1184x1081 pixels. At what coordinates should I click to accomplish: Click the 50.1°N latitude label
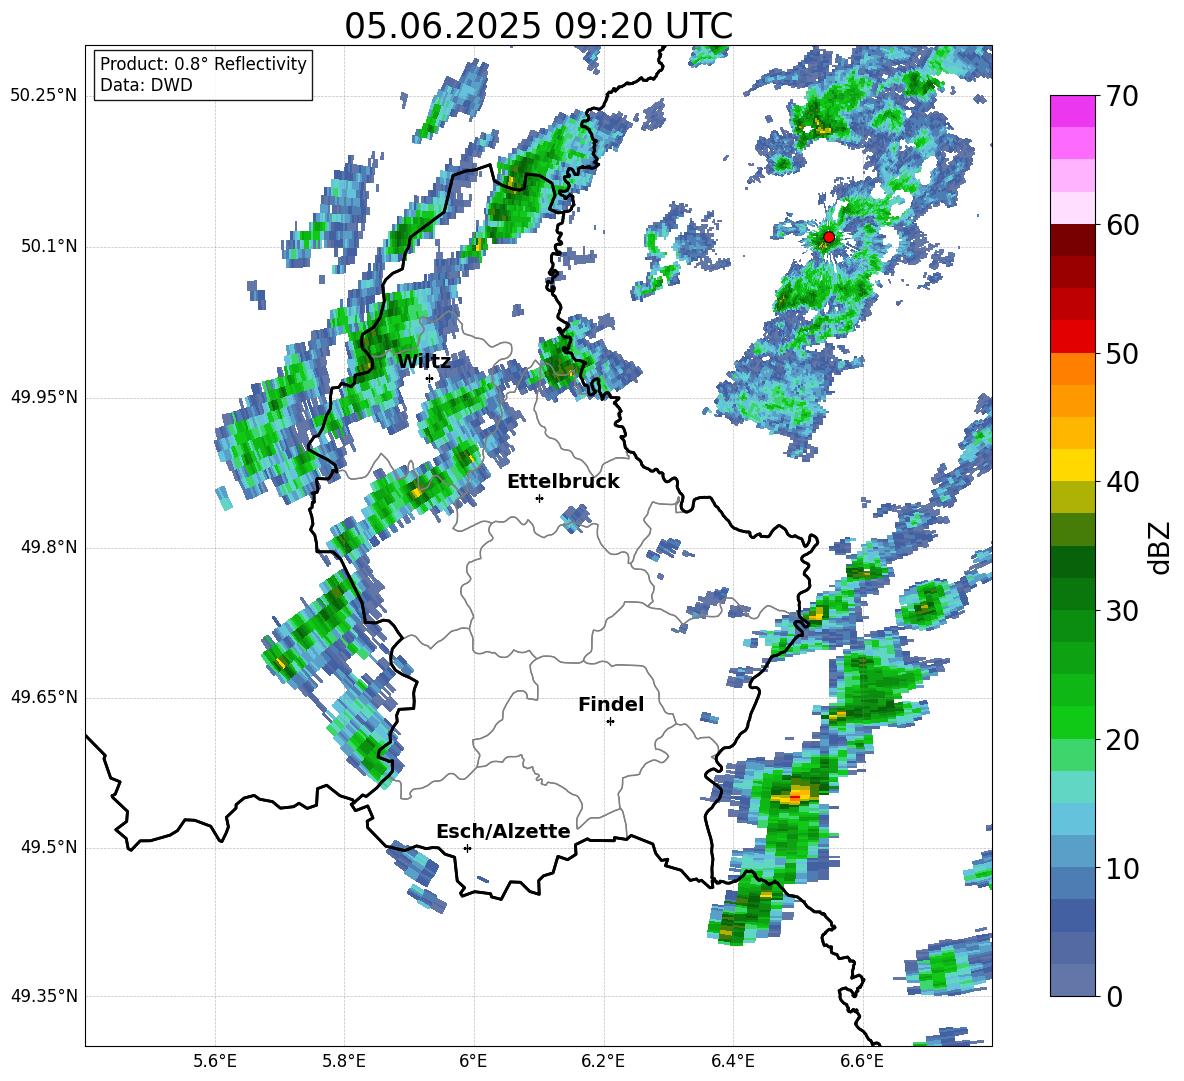(x=48, y=246)
